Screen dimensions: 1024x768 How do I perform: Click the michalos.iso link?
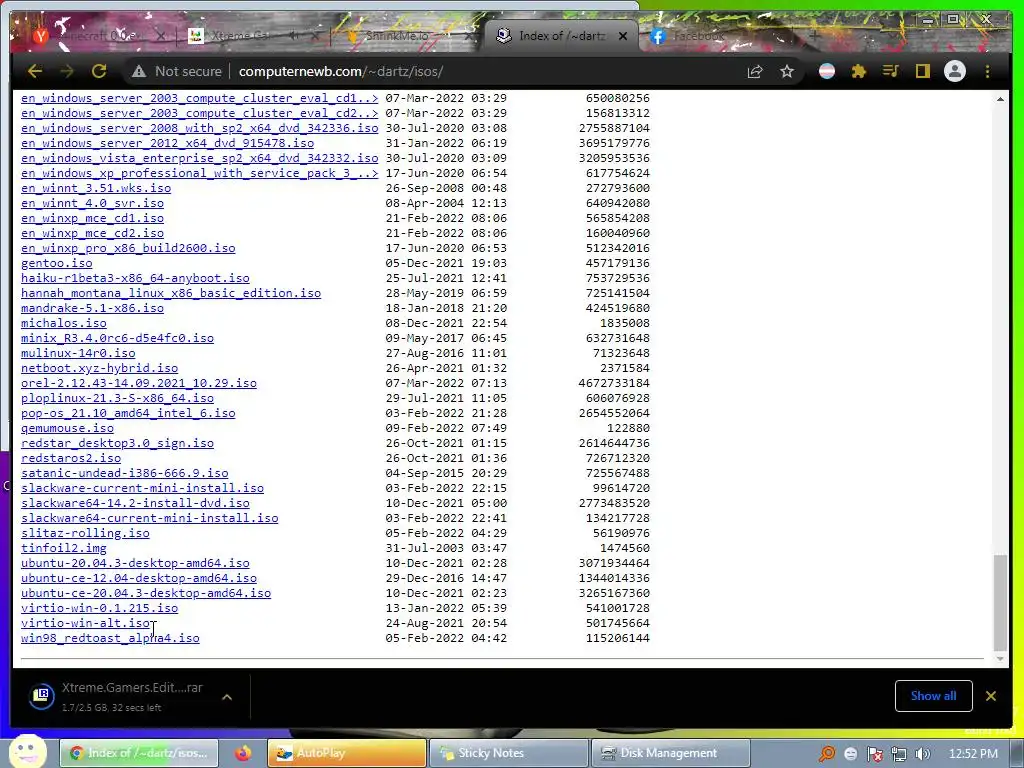pos(64,323)
